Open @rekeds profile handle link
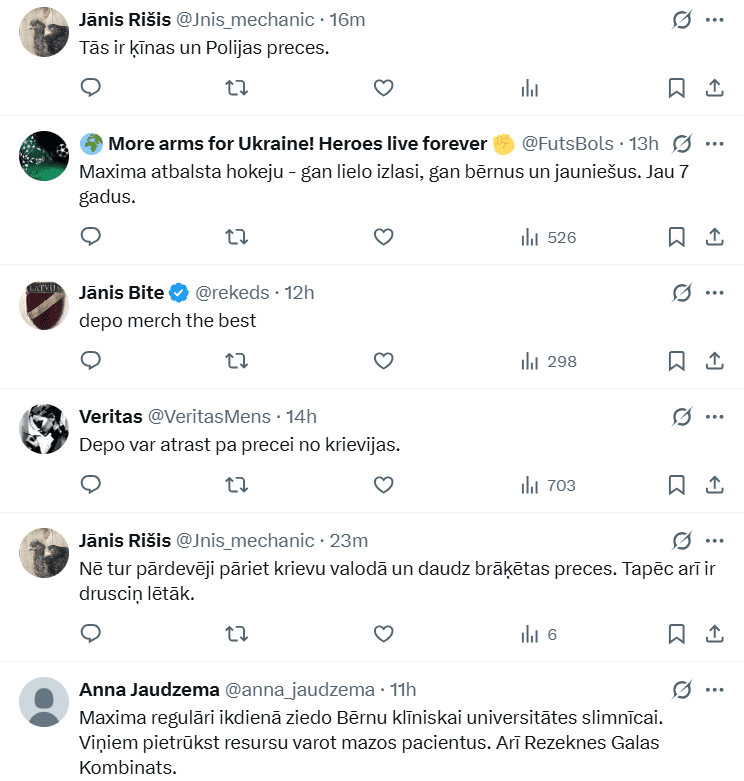The height and width of the screenshot is (781, 744). tap(232, 293)
